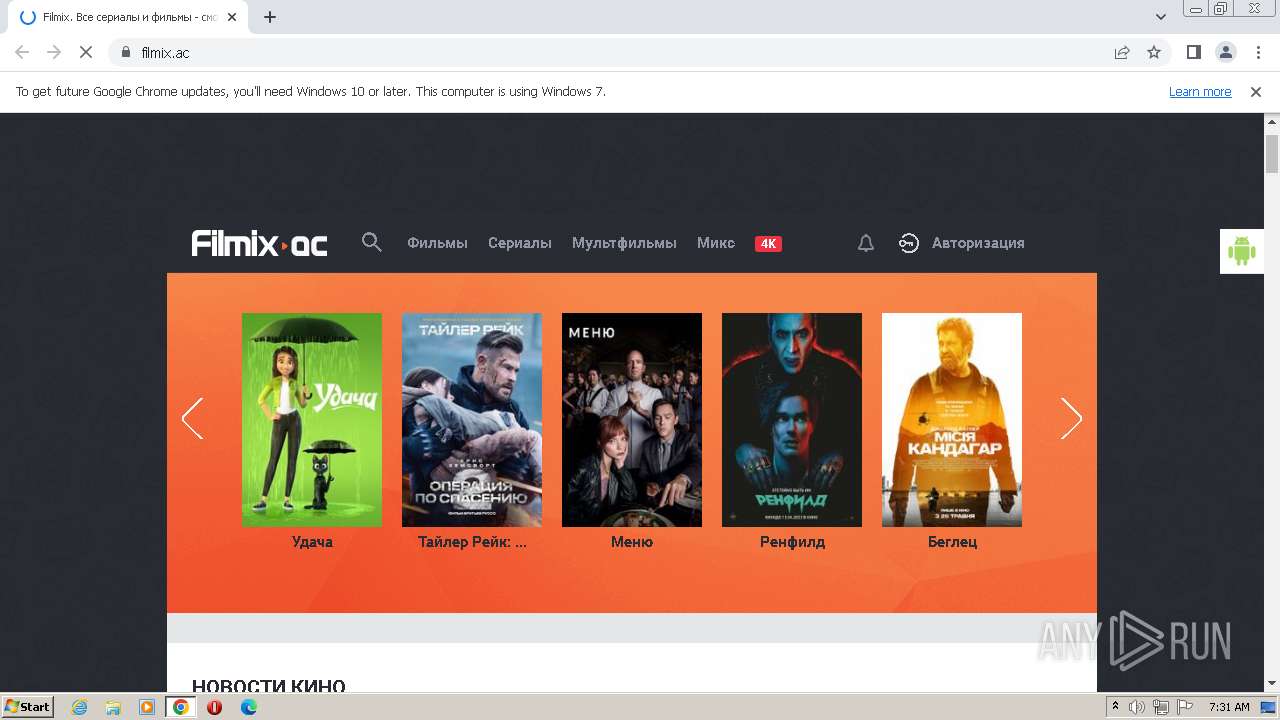This screenshot has height=720, width=1280.
Task: Click the page vertical scrollbar thumb
Action: (x=1272, y=153)
